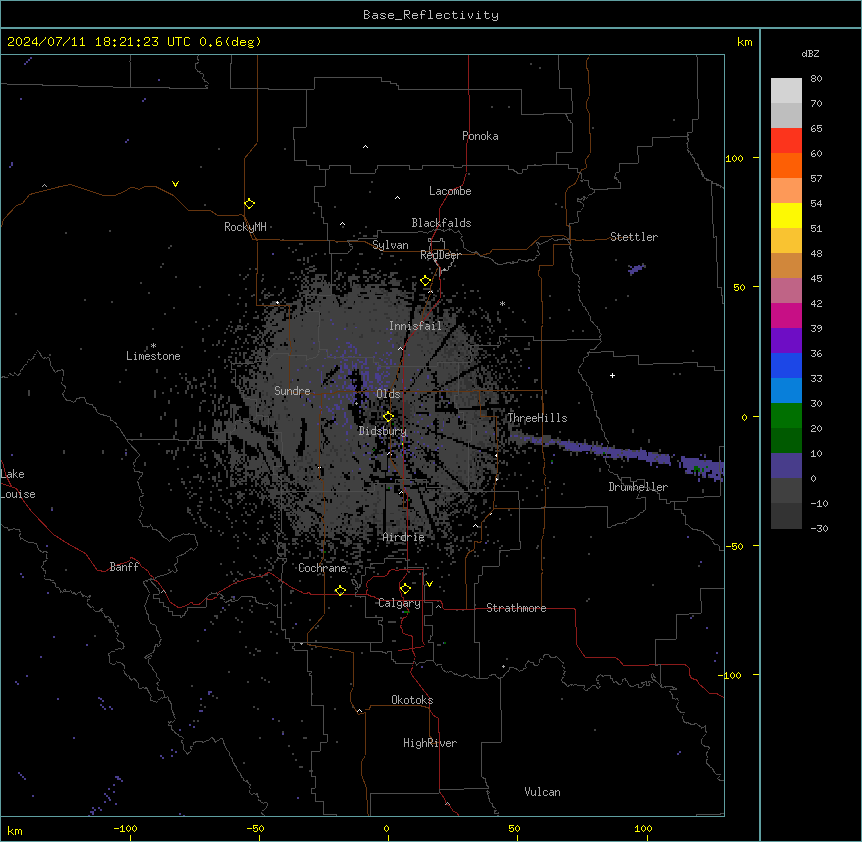Click the Blackfalds label on the map
862x842 pixels.
[x=441, y=223]
